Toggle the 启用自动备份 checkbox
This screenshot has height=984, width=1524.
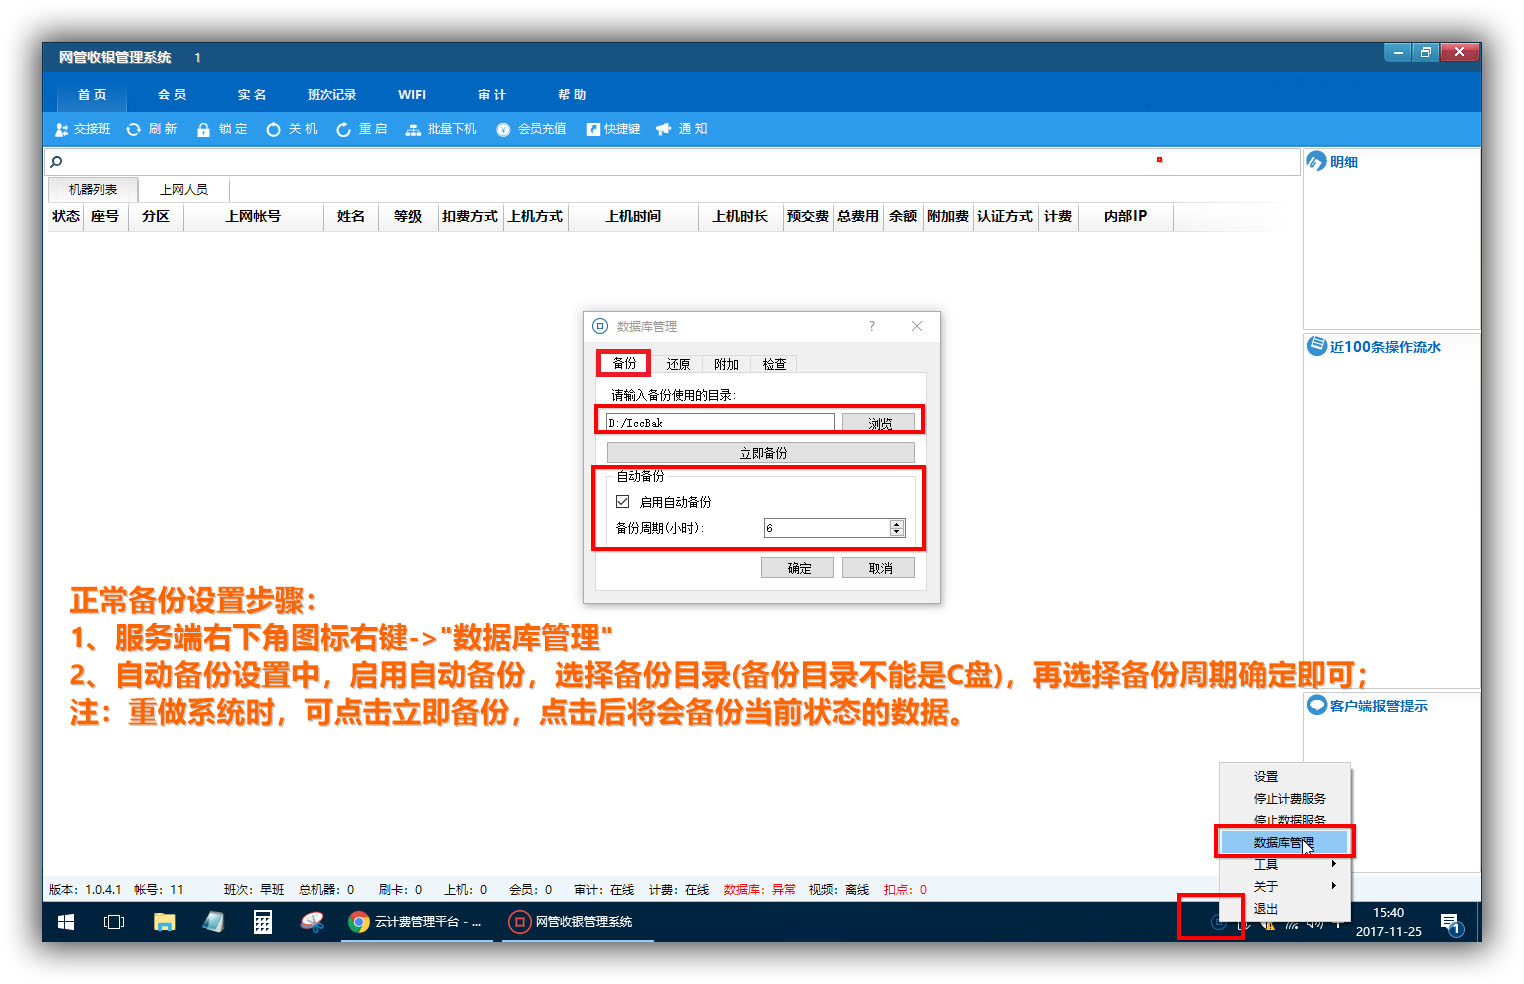click(x=623, y=501)
